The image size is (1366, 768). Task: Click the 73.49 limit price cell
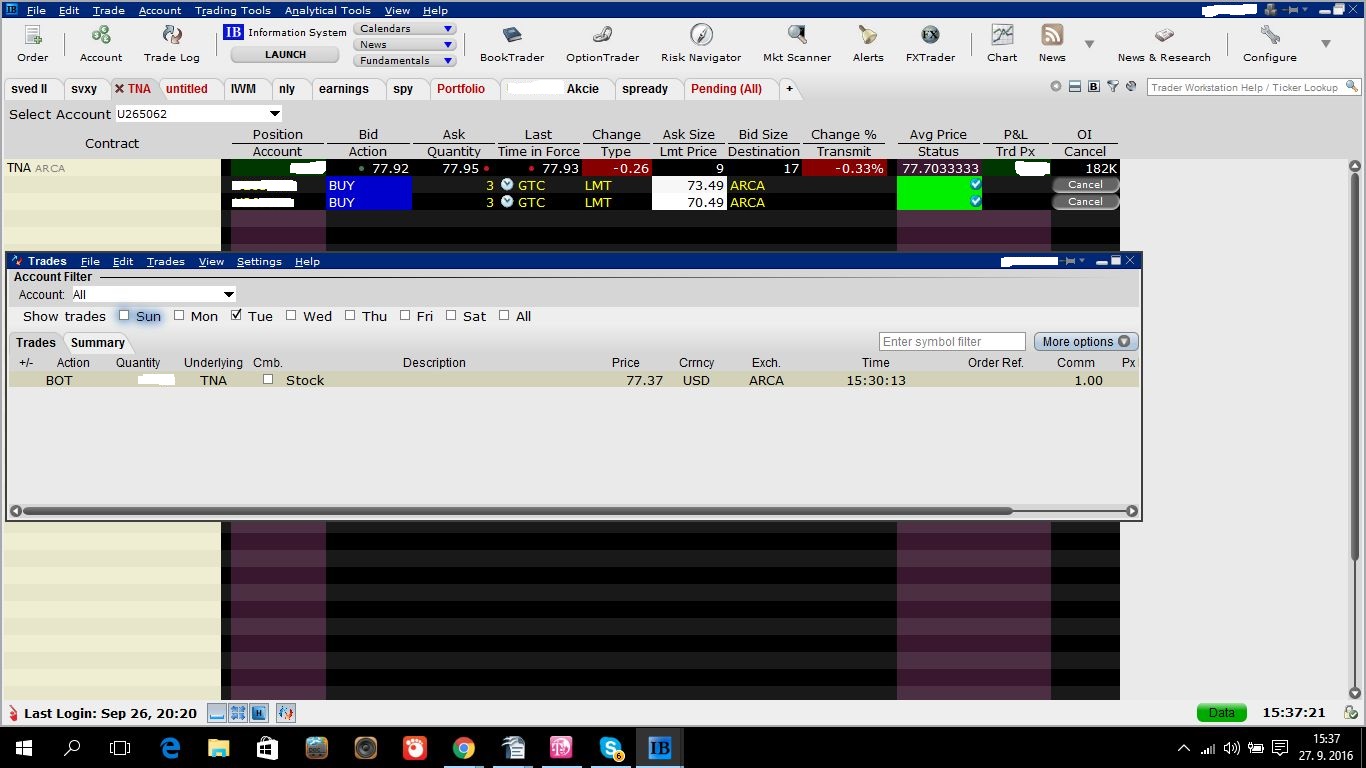[x=689, y=185]
